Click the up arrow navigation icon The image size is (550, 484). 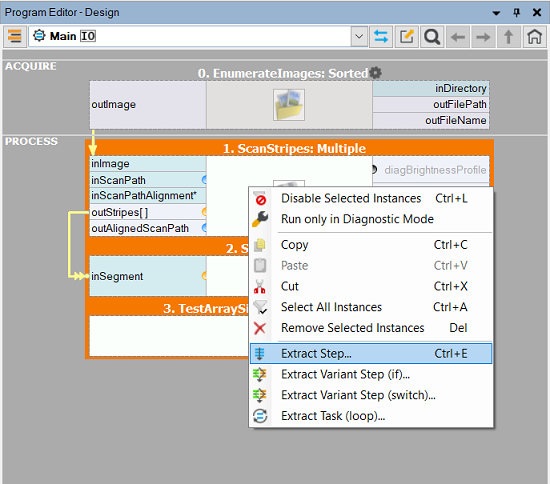[x=509, y=36]
